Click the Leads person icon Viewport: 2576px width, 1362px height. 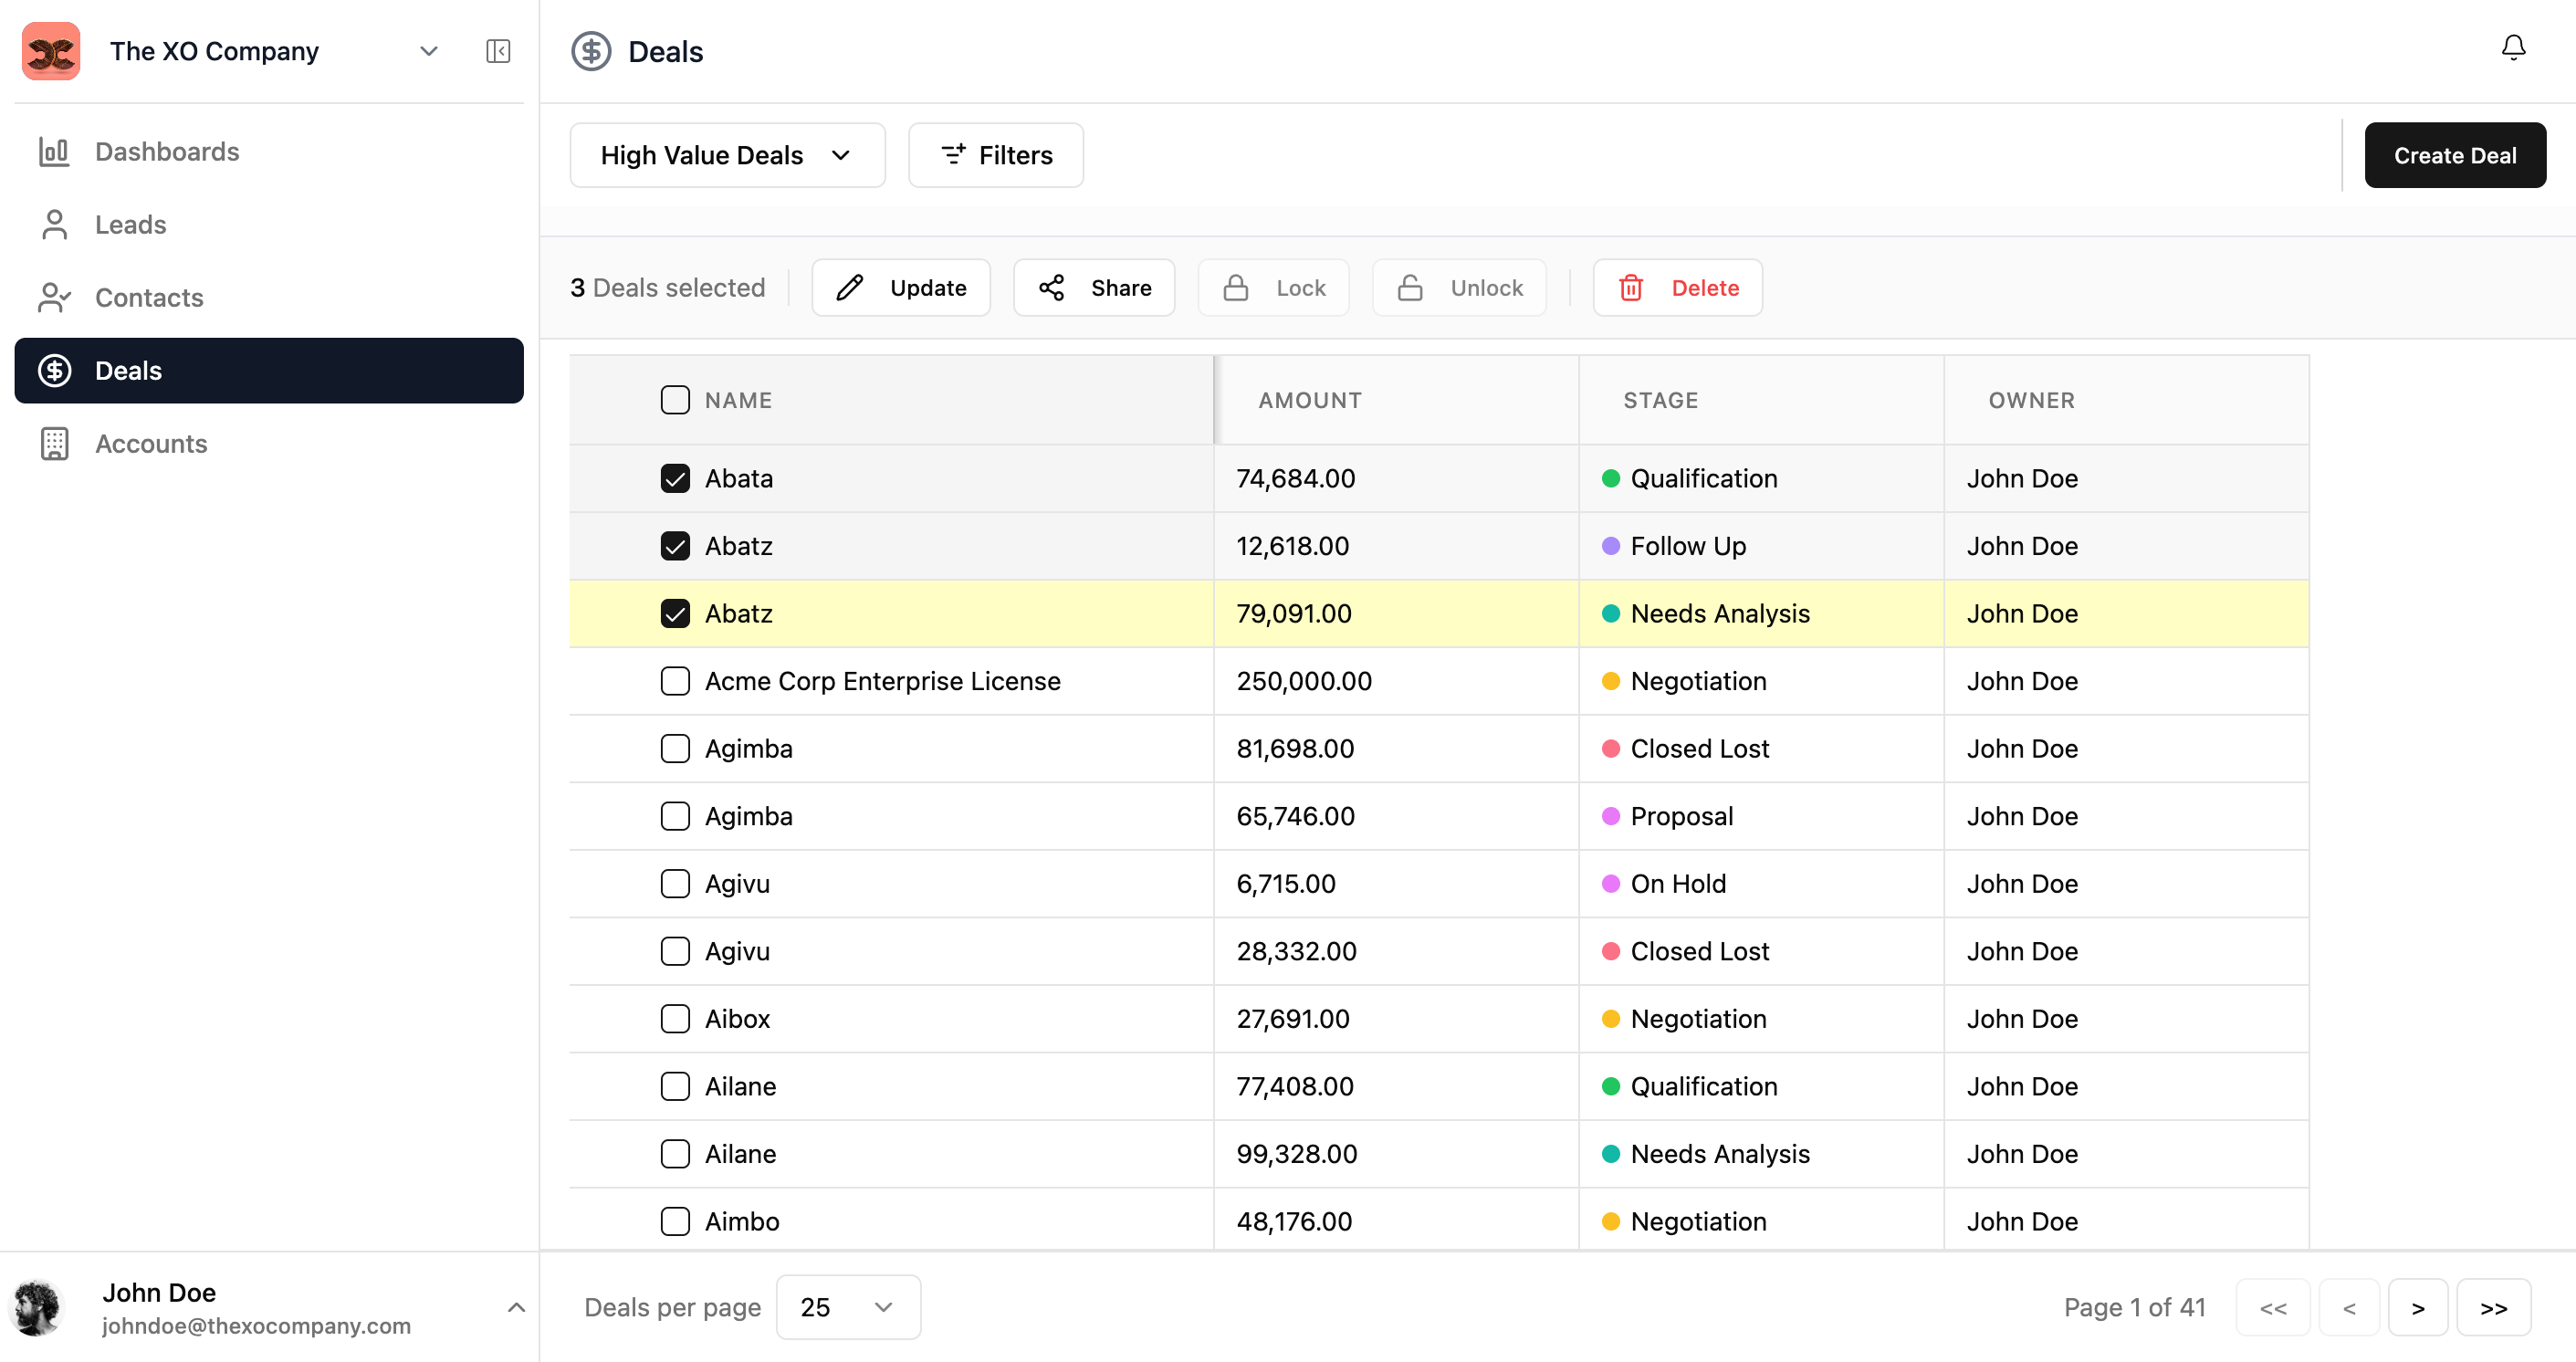[54, 224]
